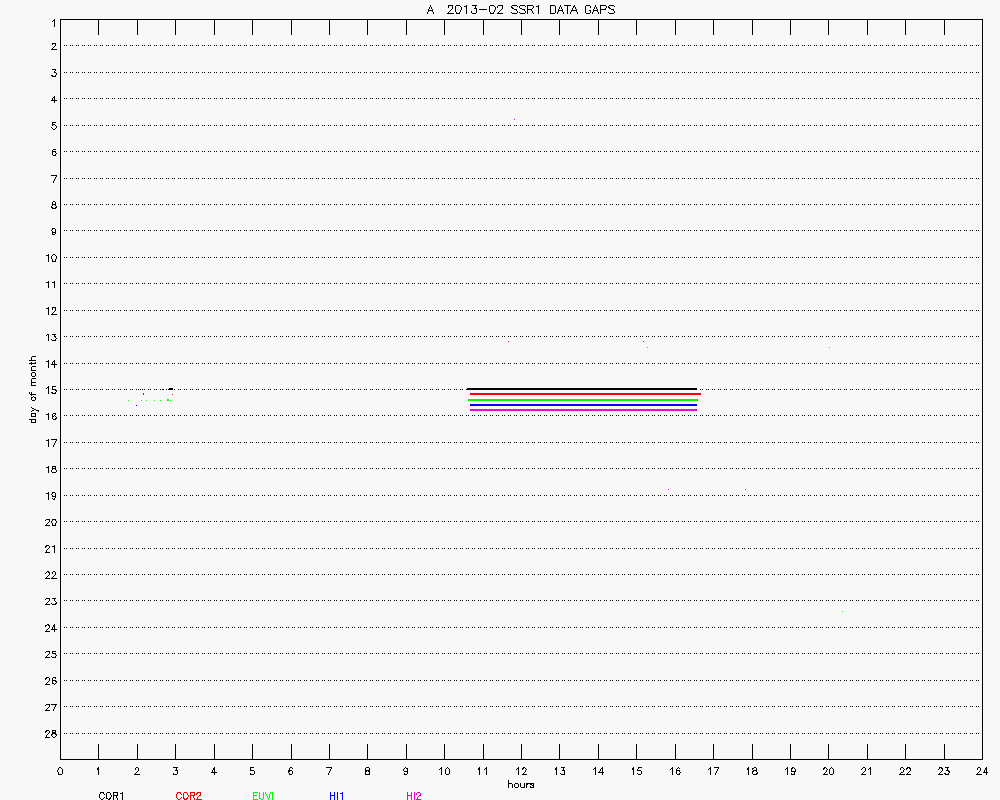Click the magenta HI2 legend label

tap(413, 796)
